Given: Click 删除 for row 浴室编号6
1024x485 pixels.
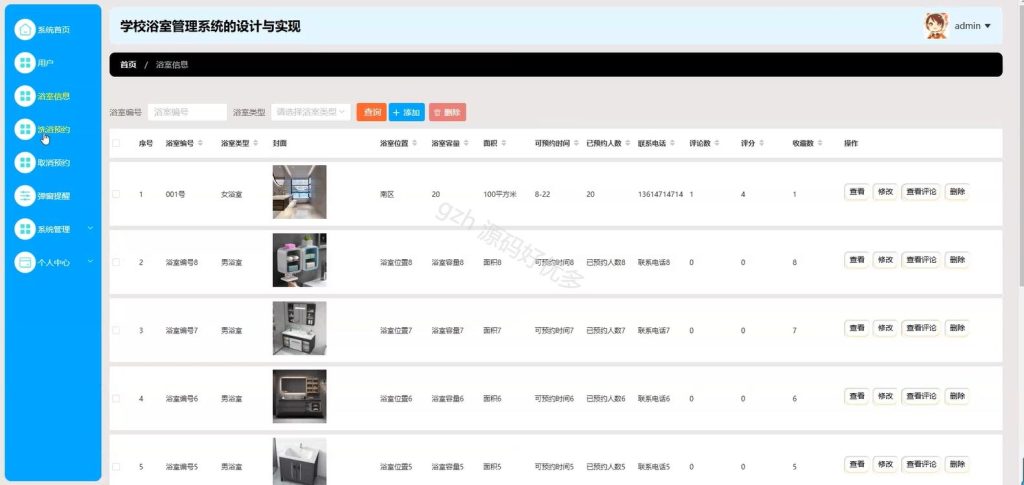Looking at the screenshot, I should [x=957, y=396].
